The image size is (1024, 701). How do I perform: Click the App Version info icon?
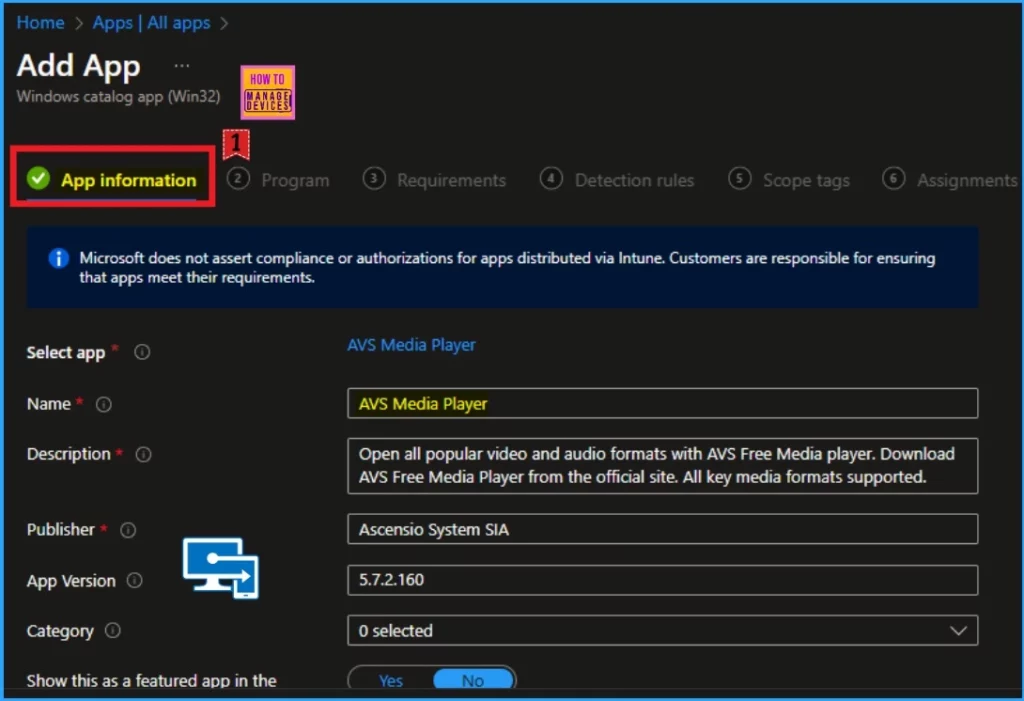(135, 581)
